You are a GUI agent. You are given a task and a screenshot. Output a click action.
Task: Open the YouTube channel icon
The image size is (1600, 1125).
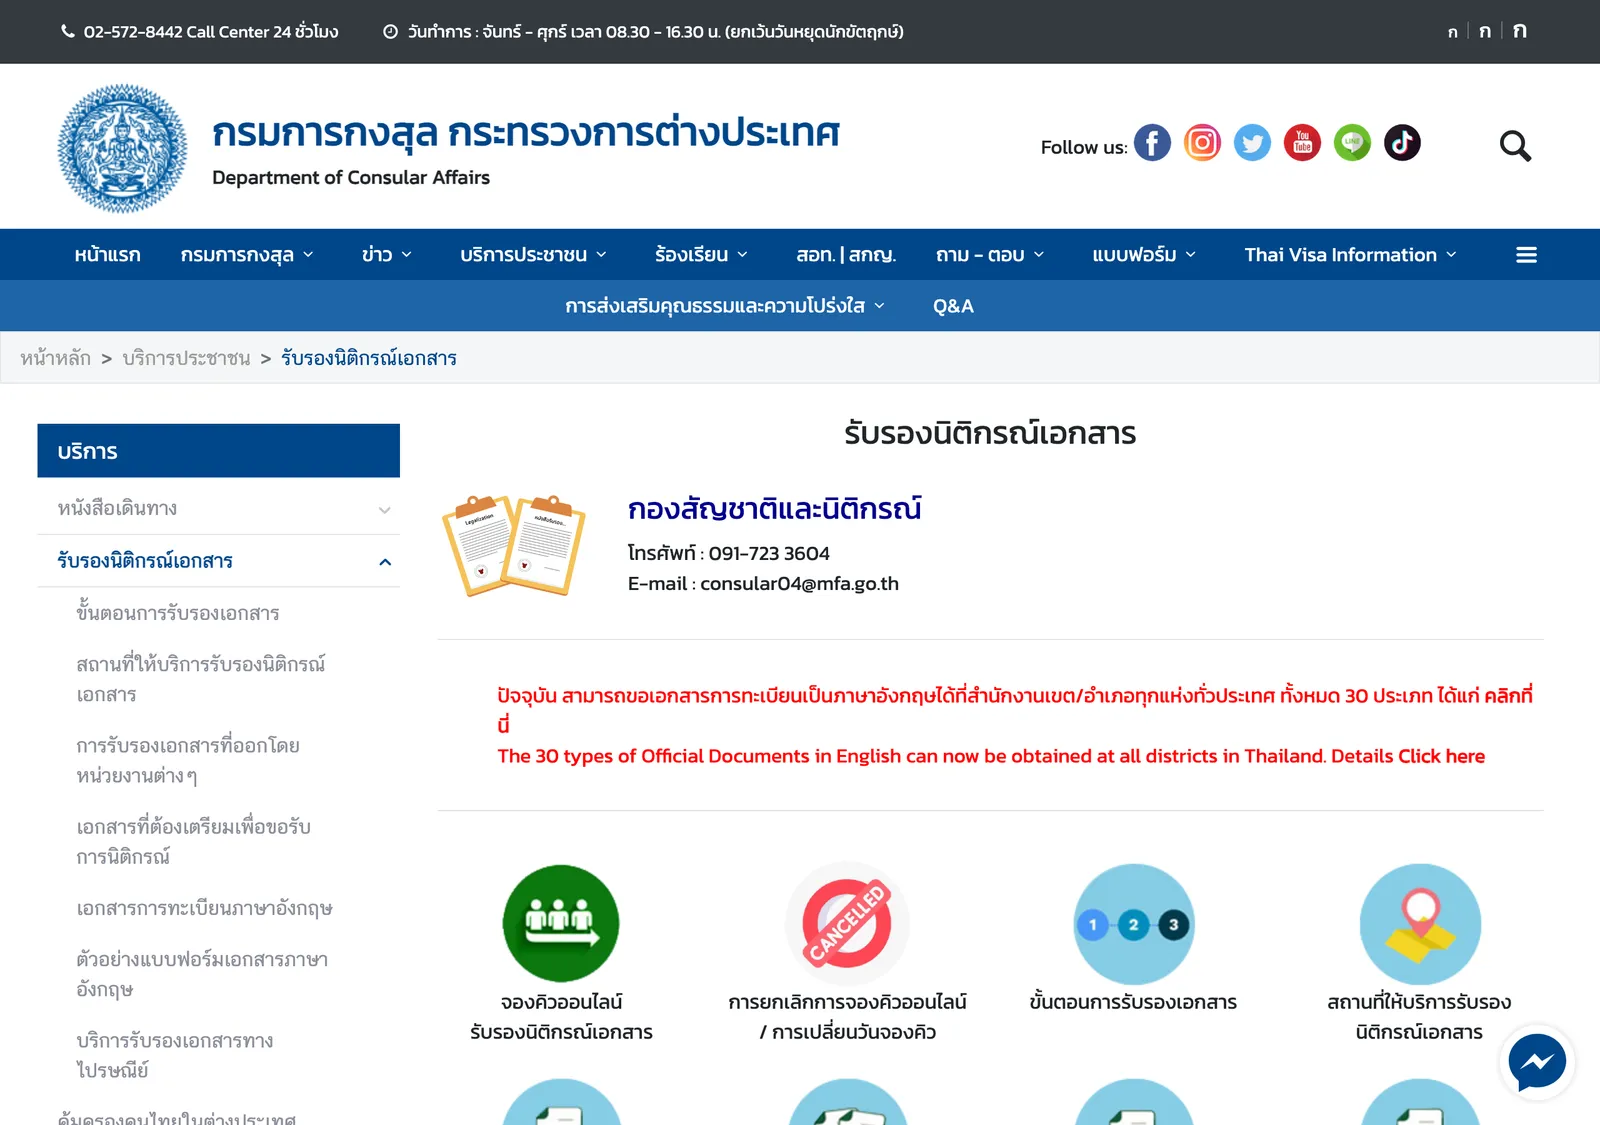tap(1302, 143)
